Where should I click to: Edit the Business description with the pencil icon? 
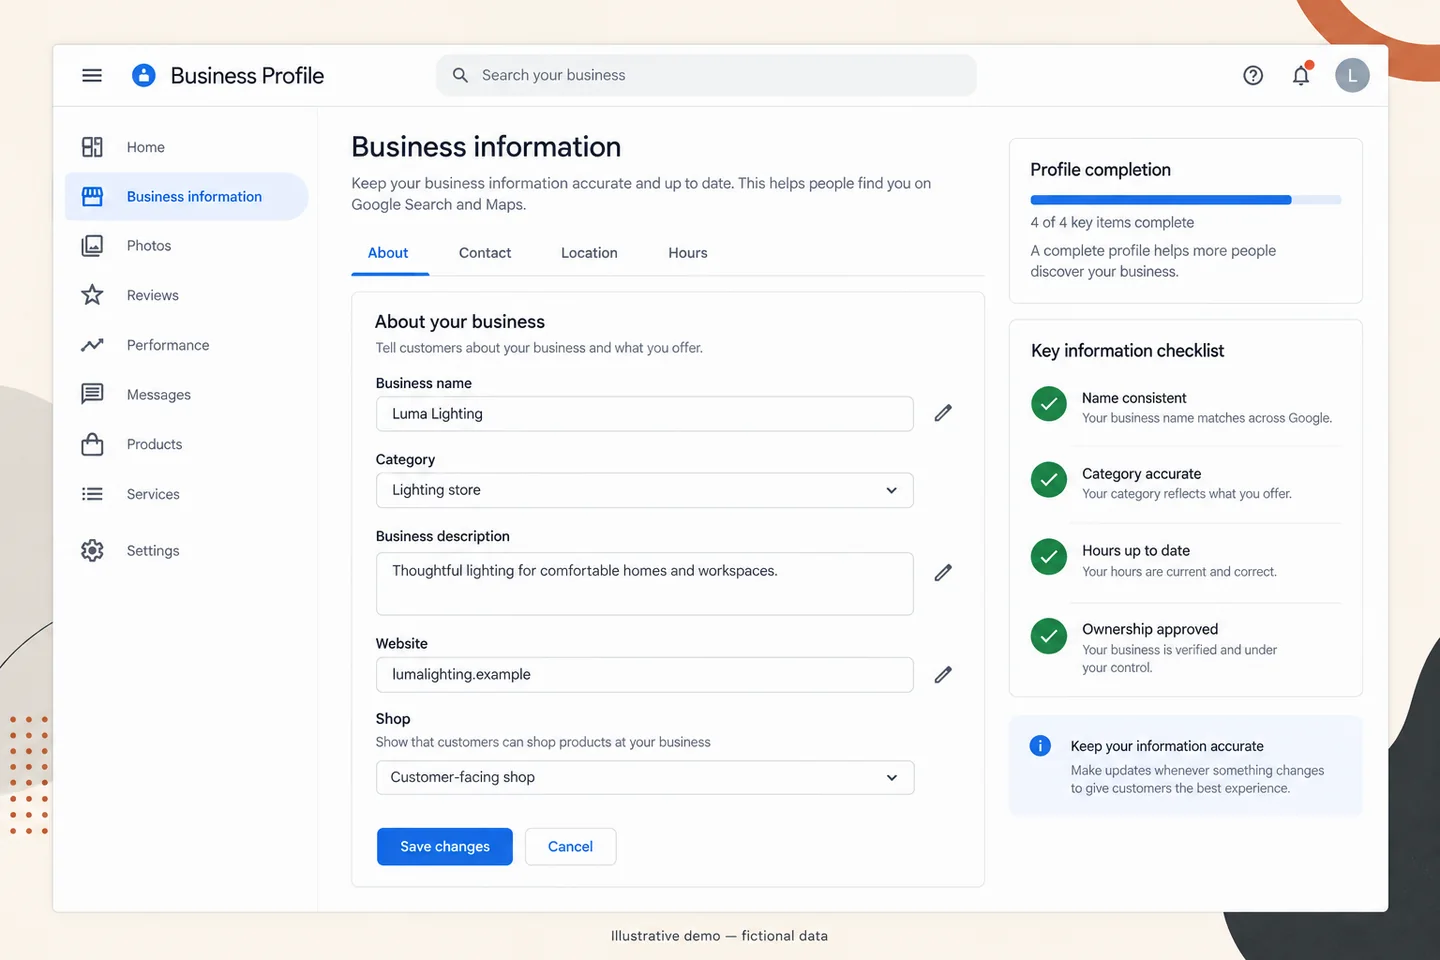point(943,573)
